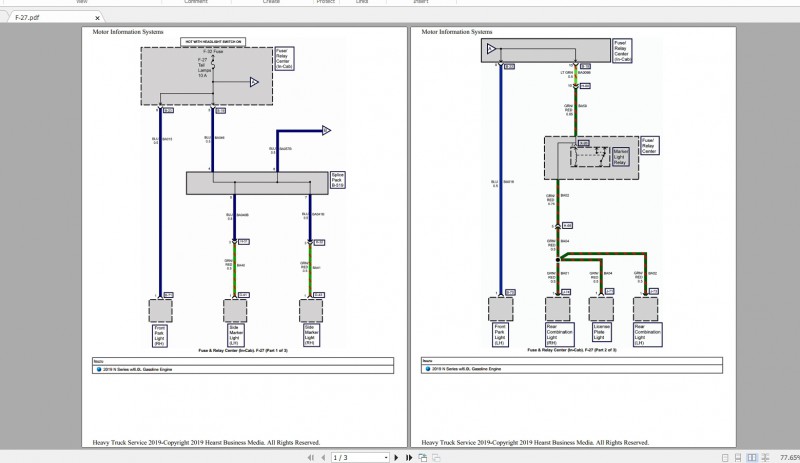Viewport: 800px width, 463px height.
Task: Go to previous page arrow
Action: pyautogui.click(x=323, y=458)
